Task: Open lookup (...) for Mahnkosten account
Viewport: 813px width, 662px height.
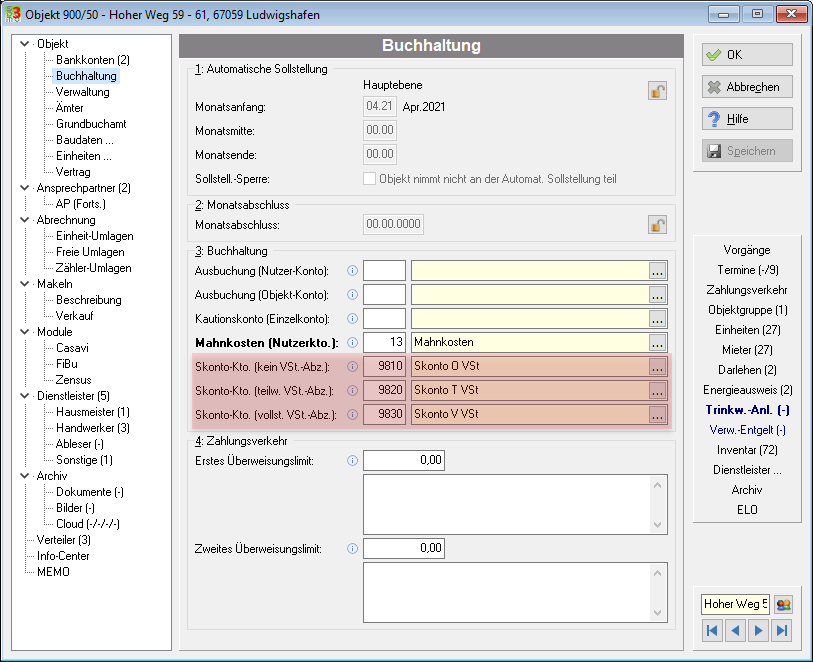Action: click(657, 342)
